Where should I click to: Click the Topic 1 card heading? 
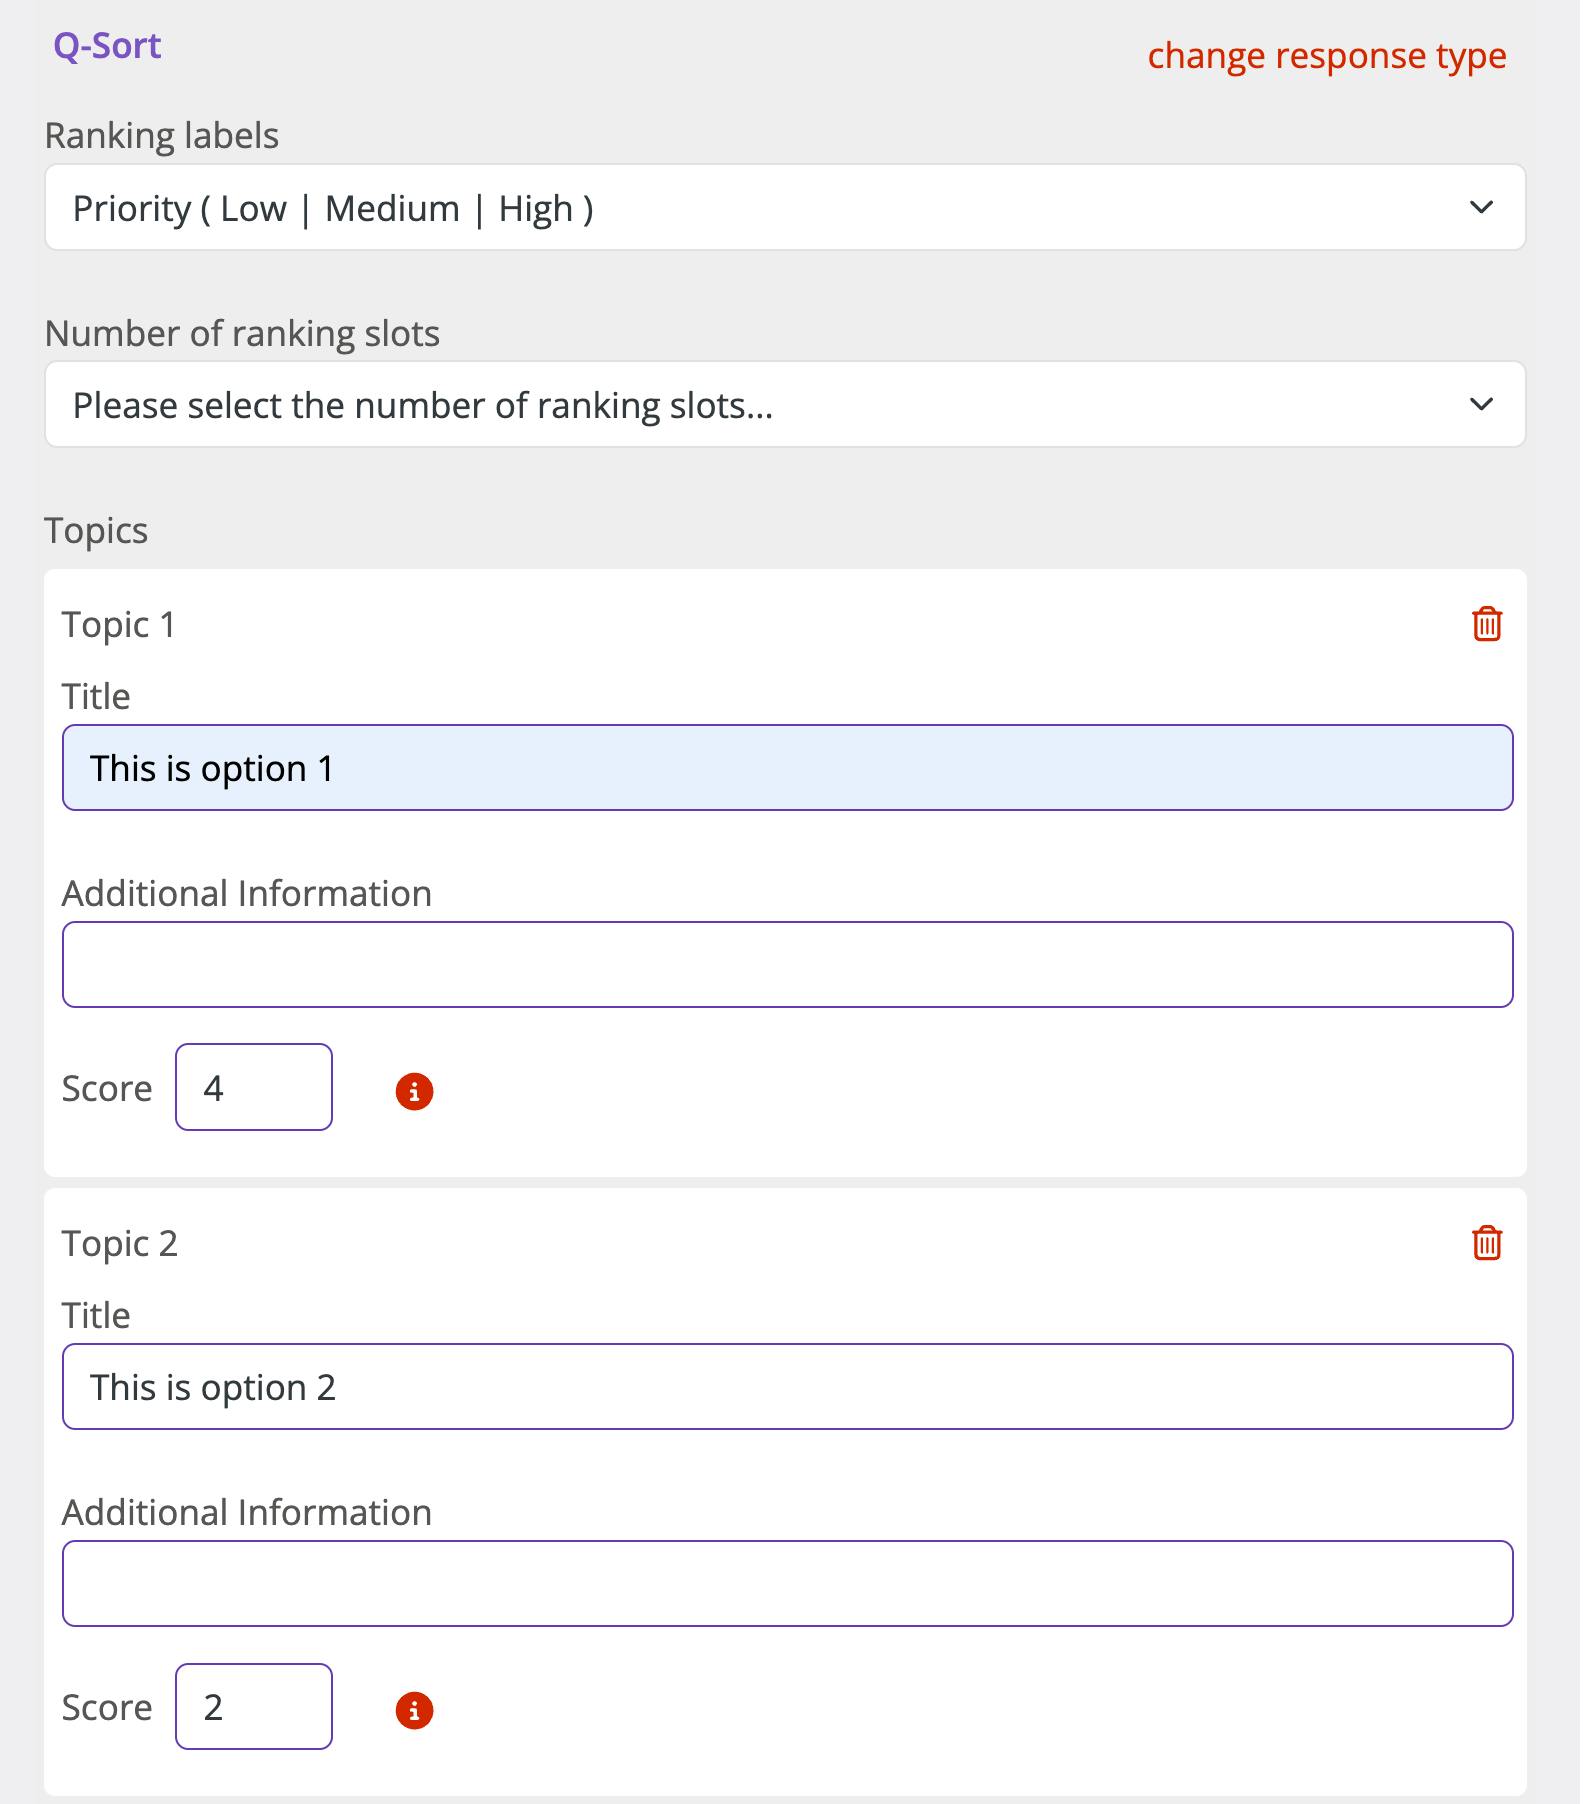pyautogui.click(x=119, y=625)
